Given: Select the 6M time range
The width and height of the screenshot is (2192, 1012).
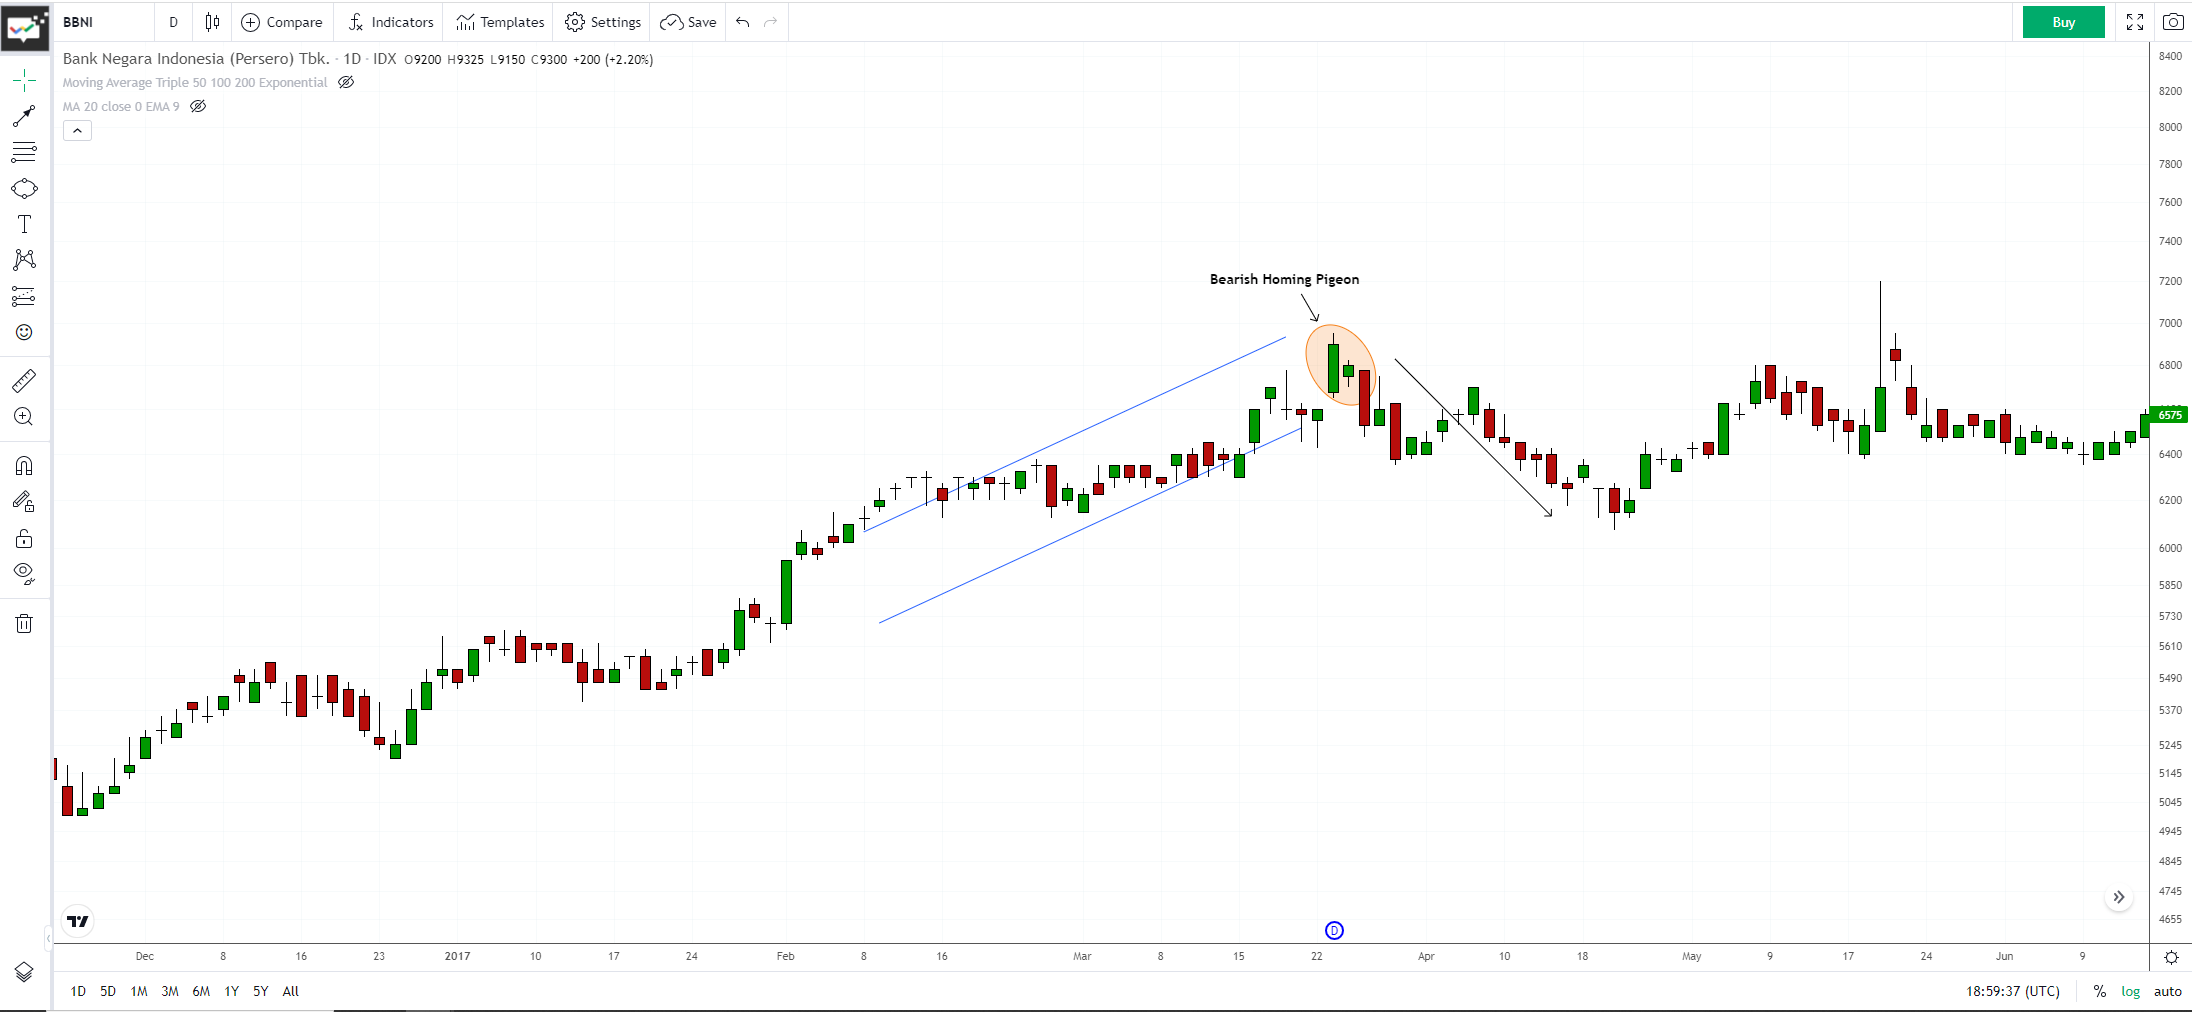Looking at the screenshot, I should 201,991.
